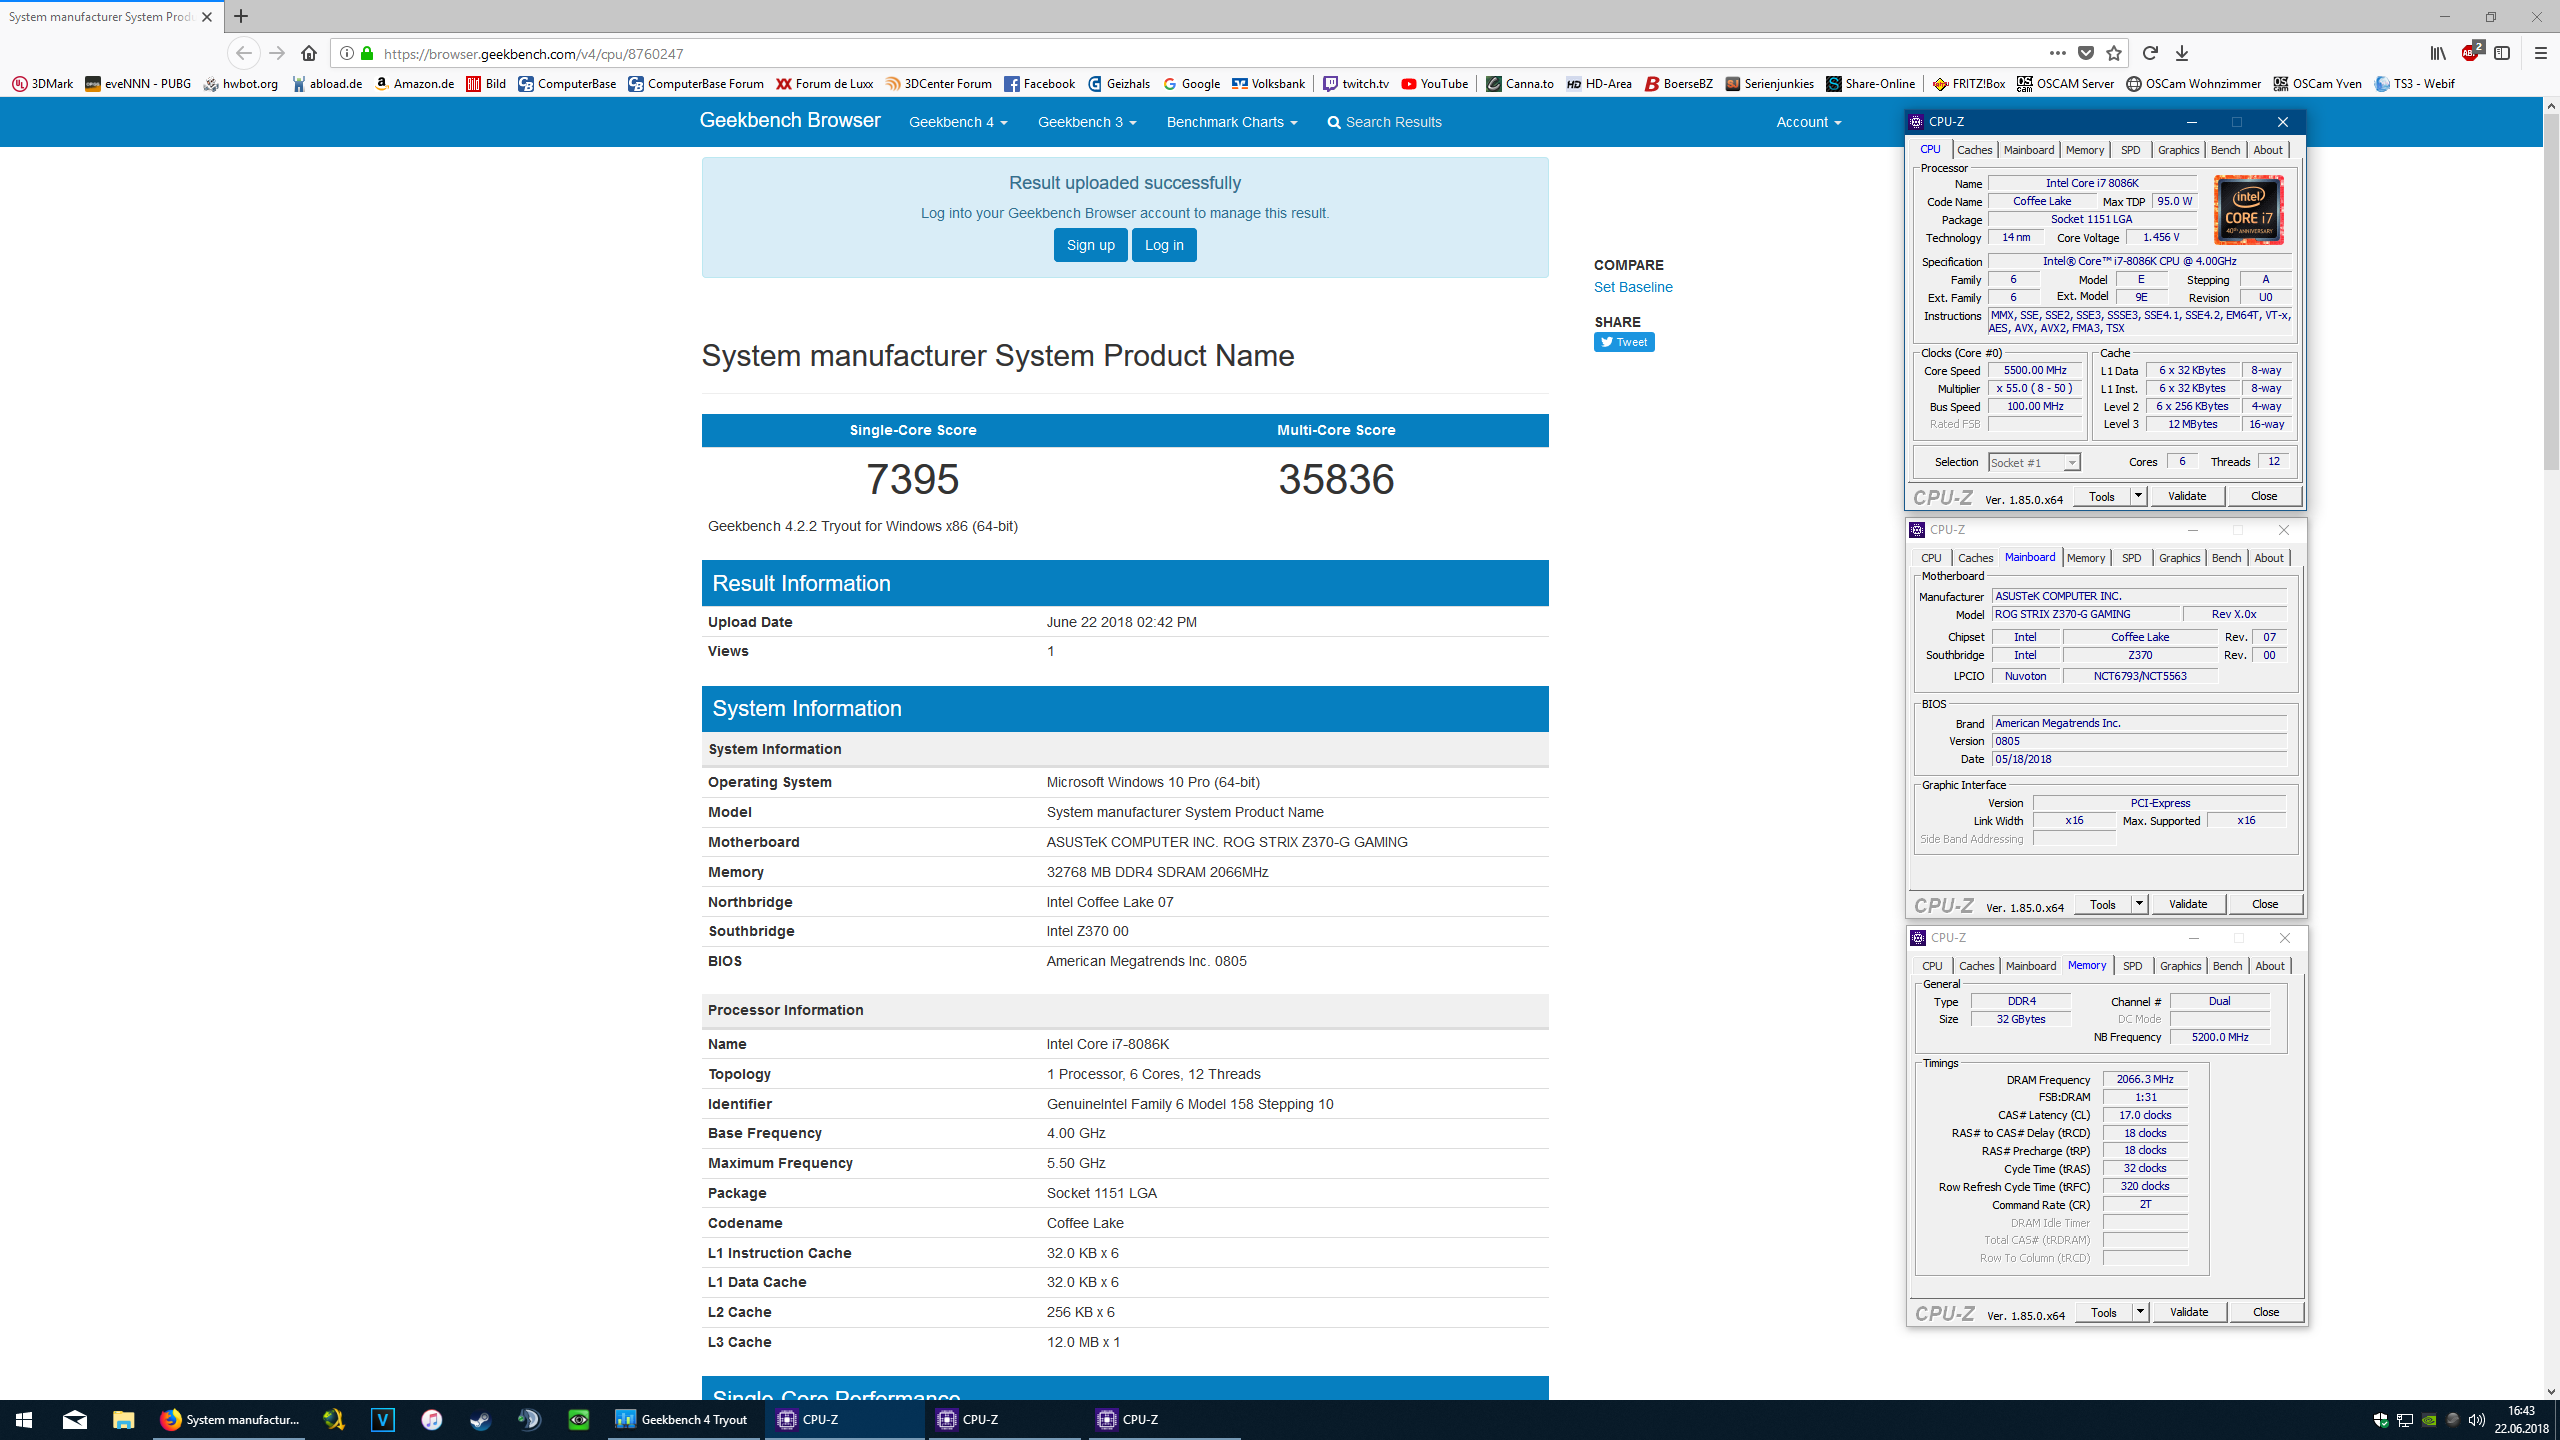Open the Firefox Library icon
This screenshot has width=2560, height=1440.
click(2438, 53)
